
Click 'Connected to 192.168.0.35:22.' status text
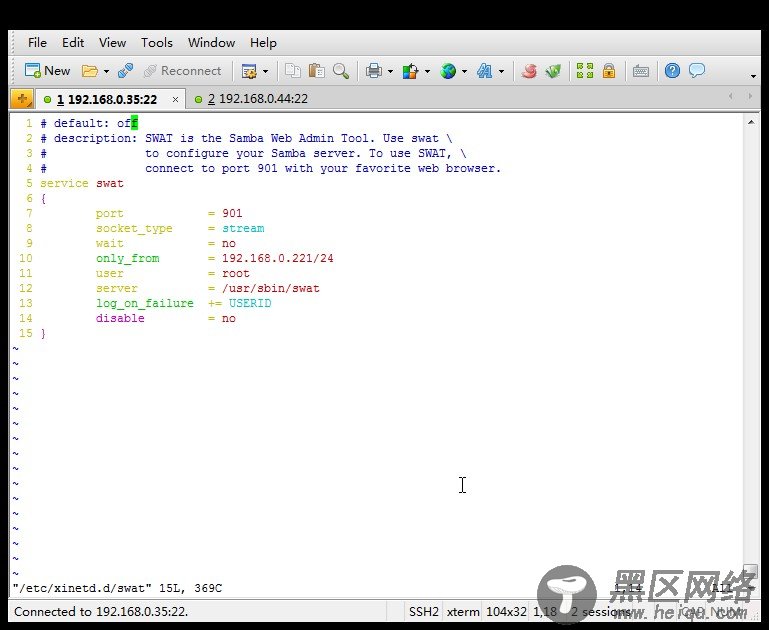(x=101, y=611)
